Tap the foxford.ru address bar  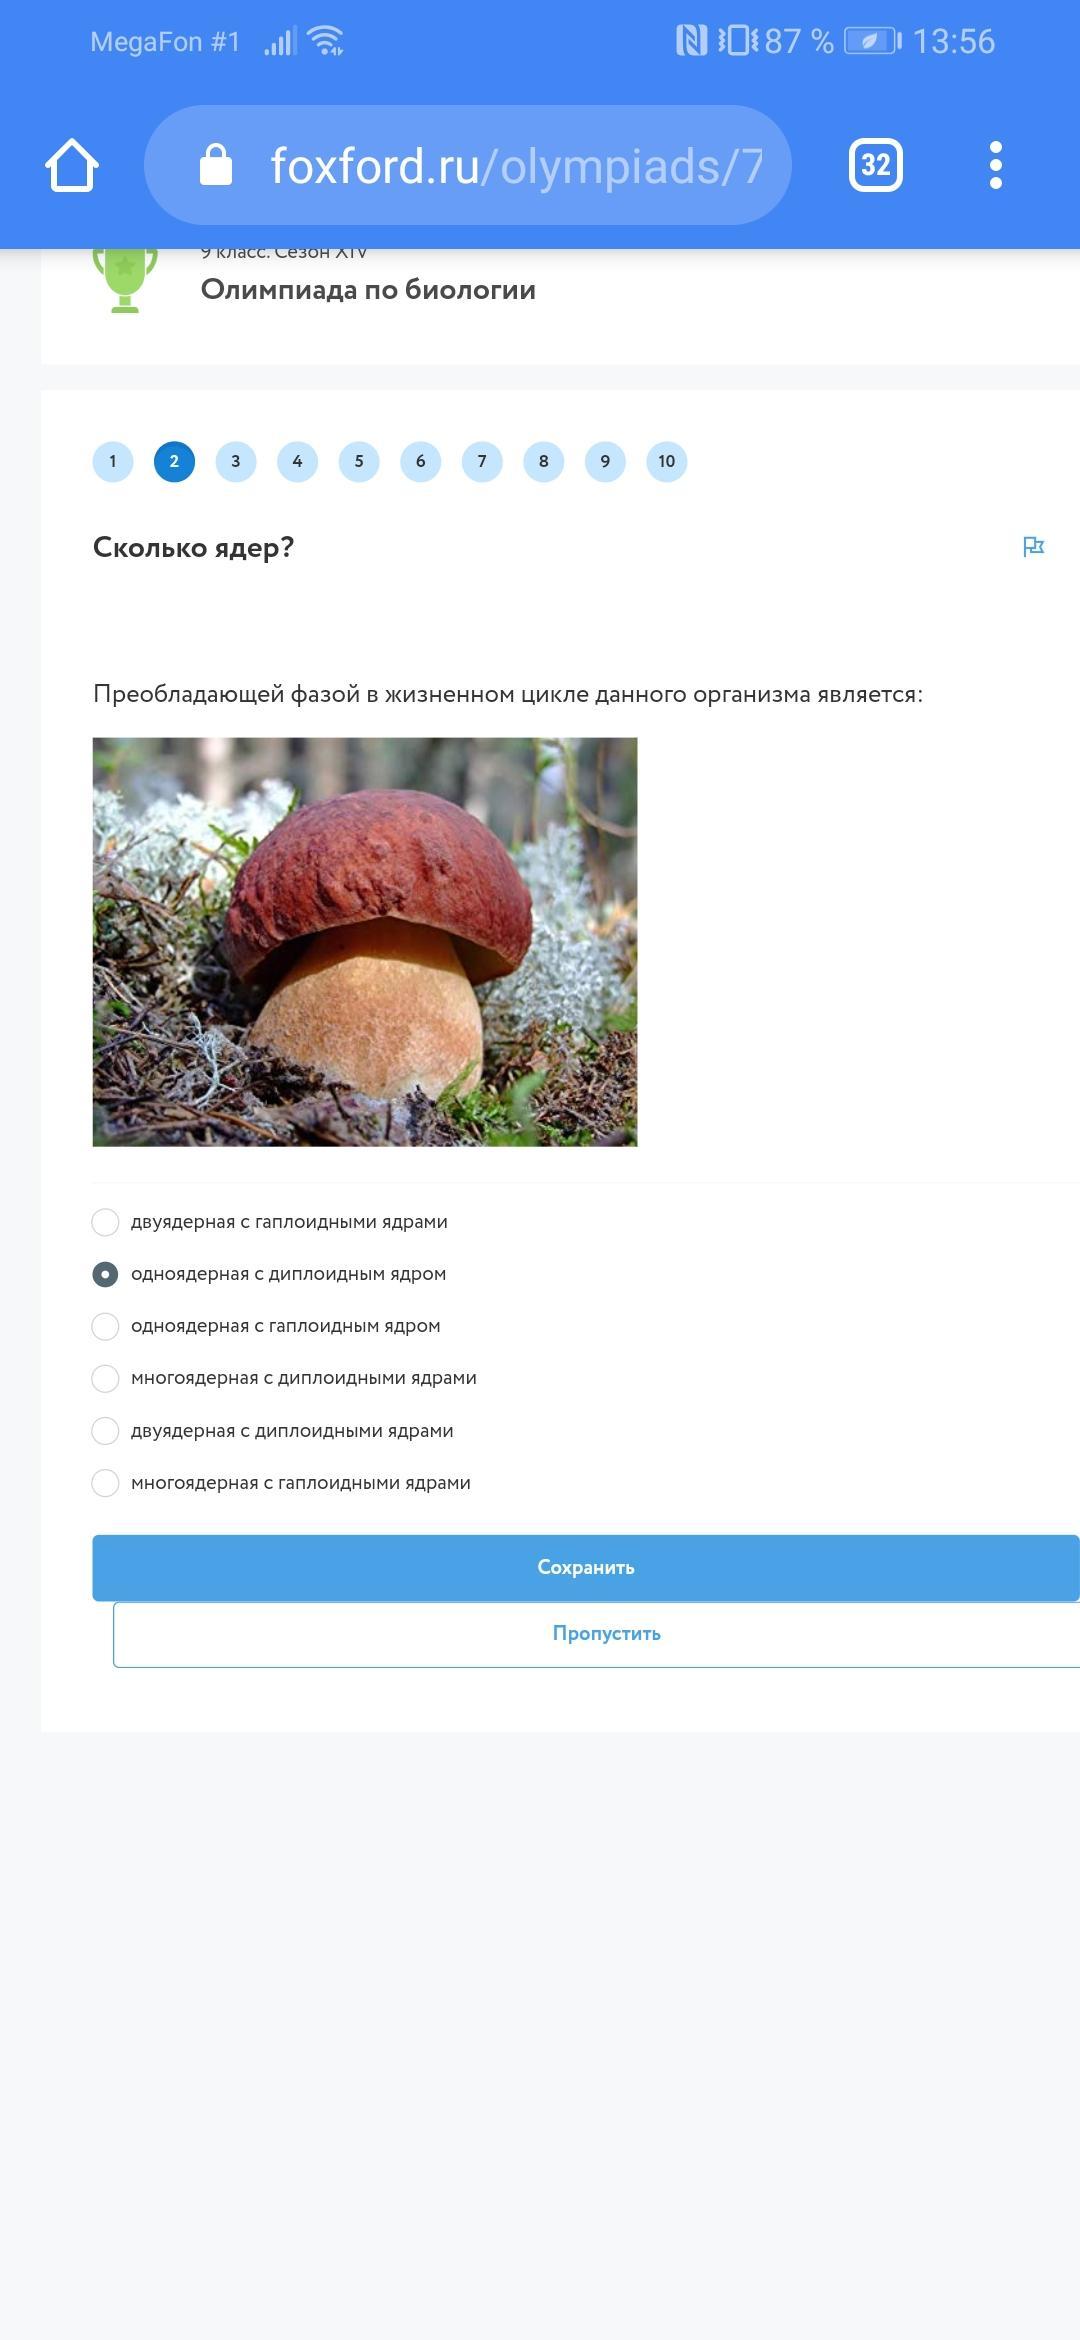468,165
